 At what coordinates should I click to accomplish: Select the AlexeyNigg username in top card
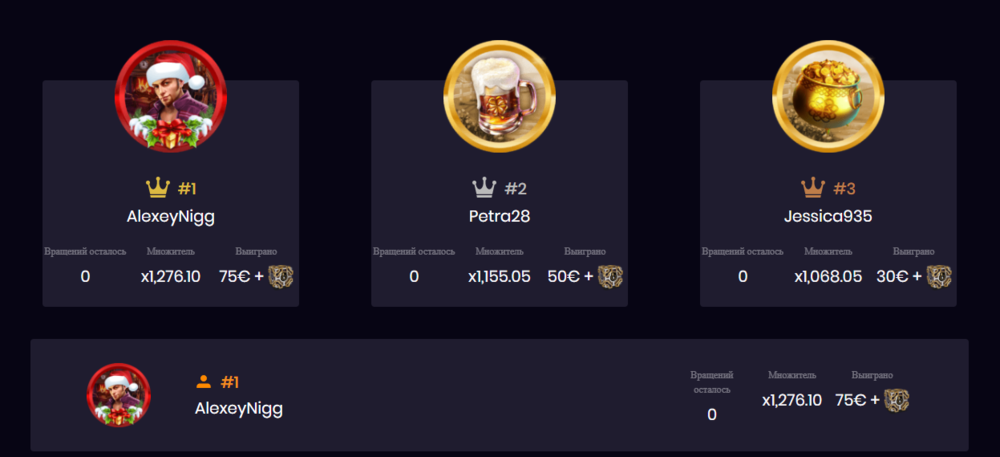tap(170, 217)
